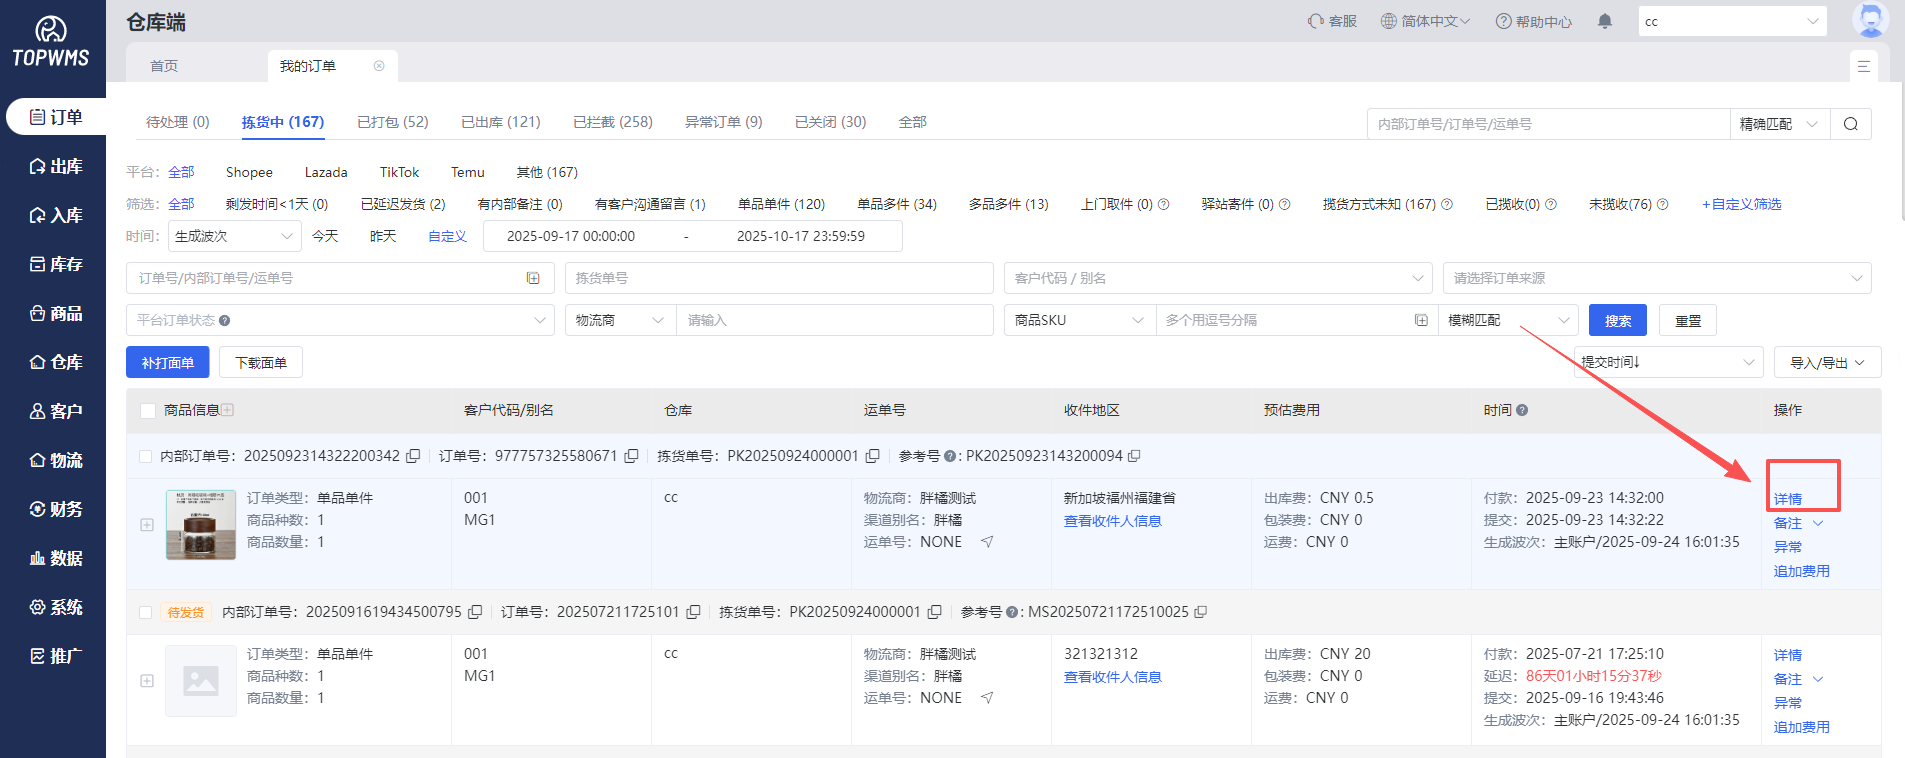Click the first order's product thumbnail
Viewport: 1905px width, 758px height.
[x=201, y=524]
